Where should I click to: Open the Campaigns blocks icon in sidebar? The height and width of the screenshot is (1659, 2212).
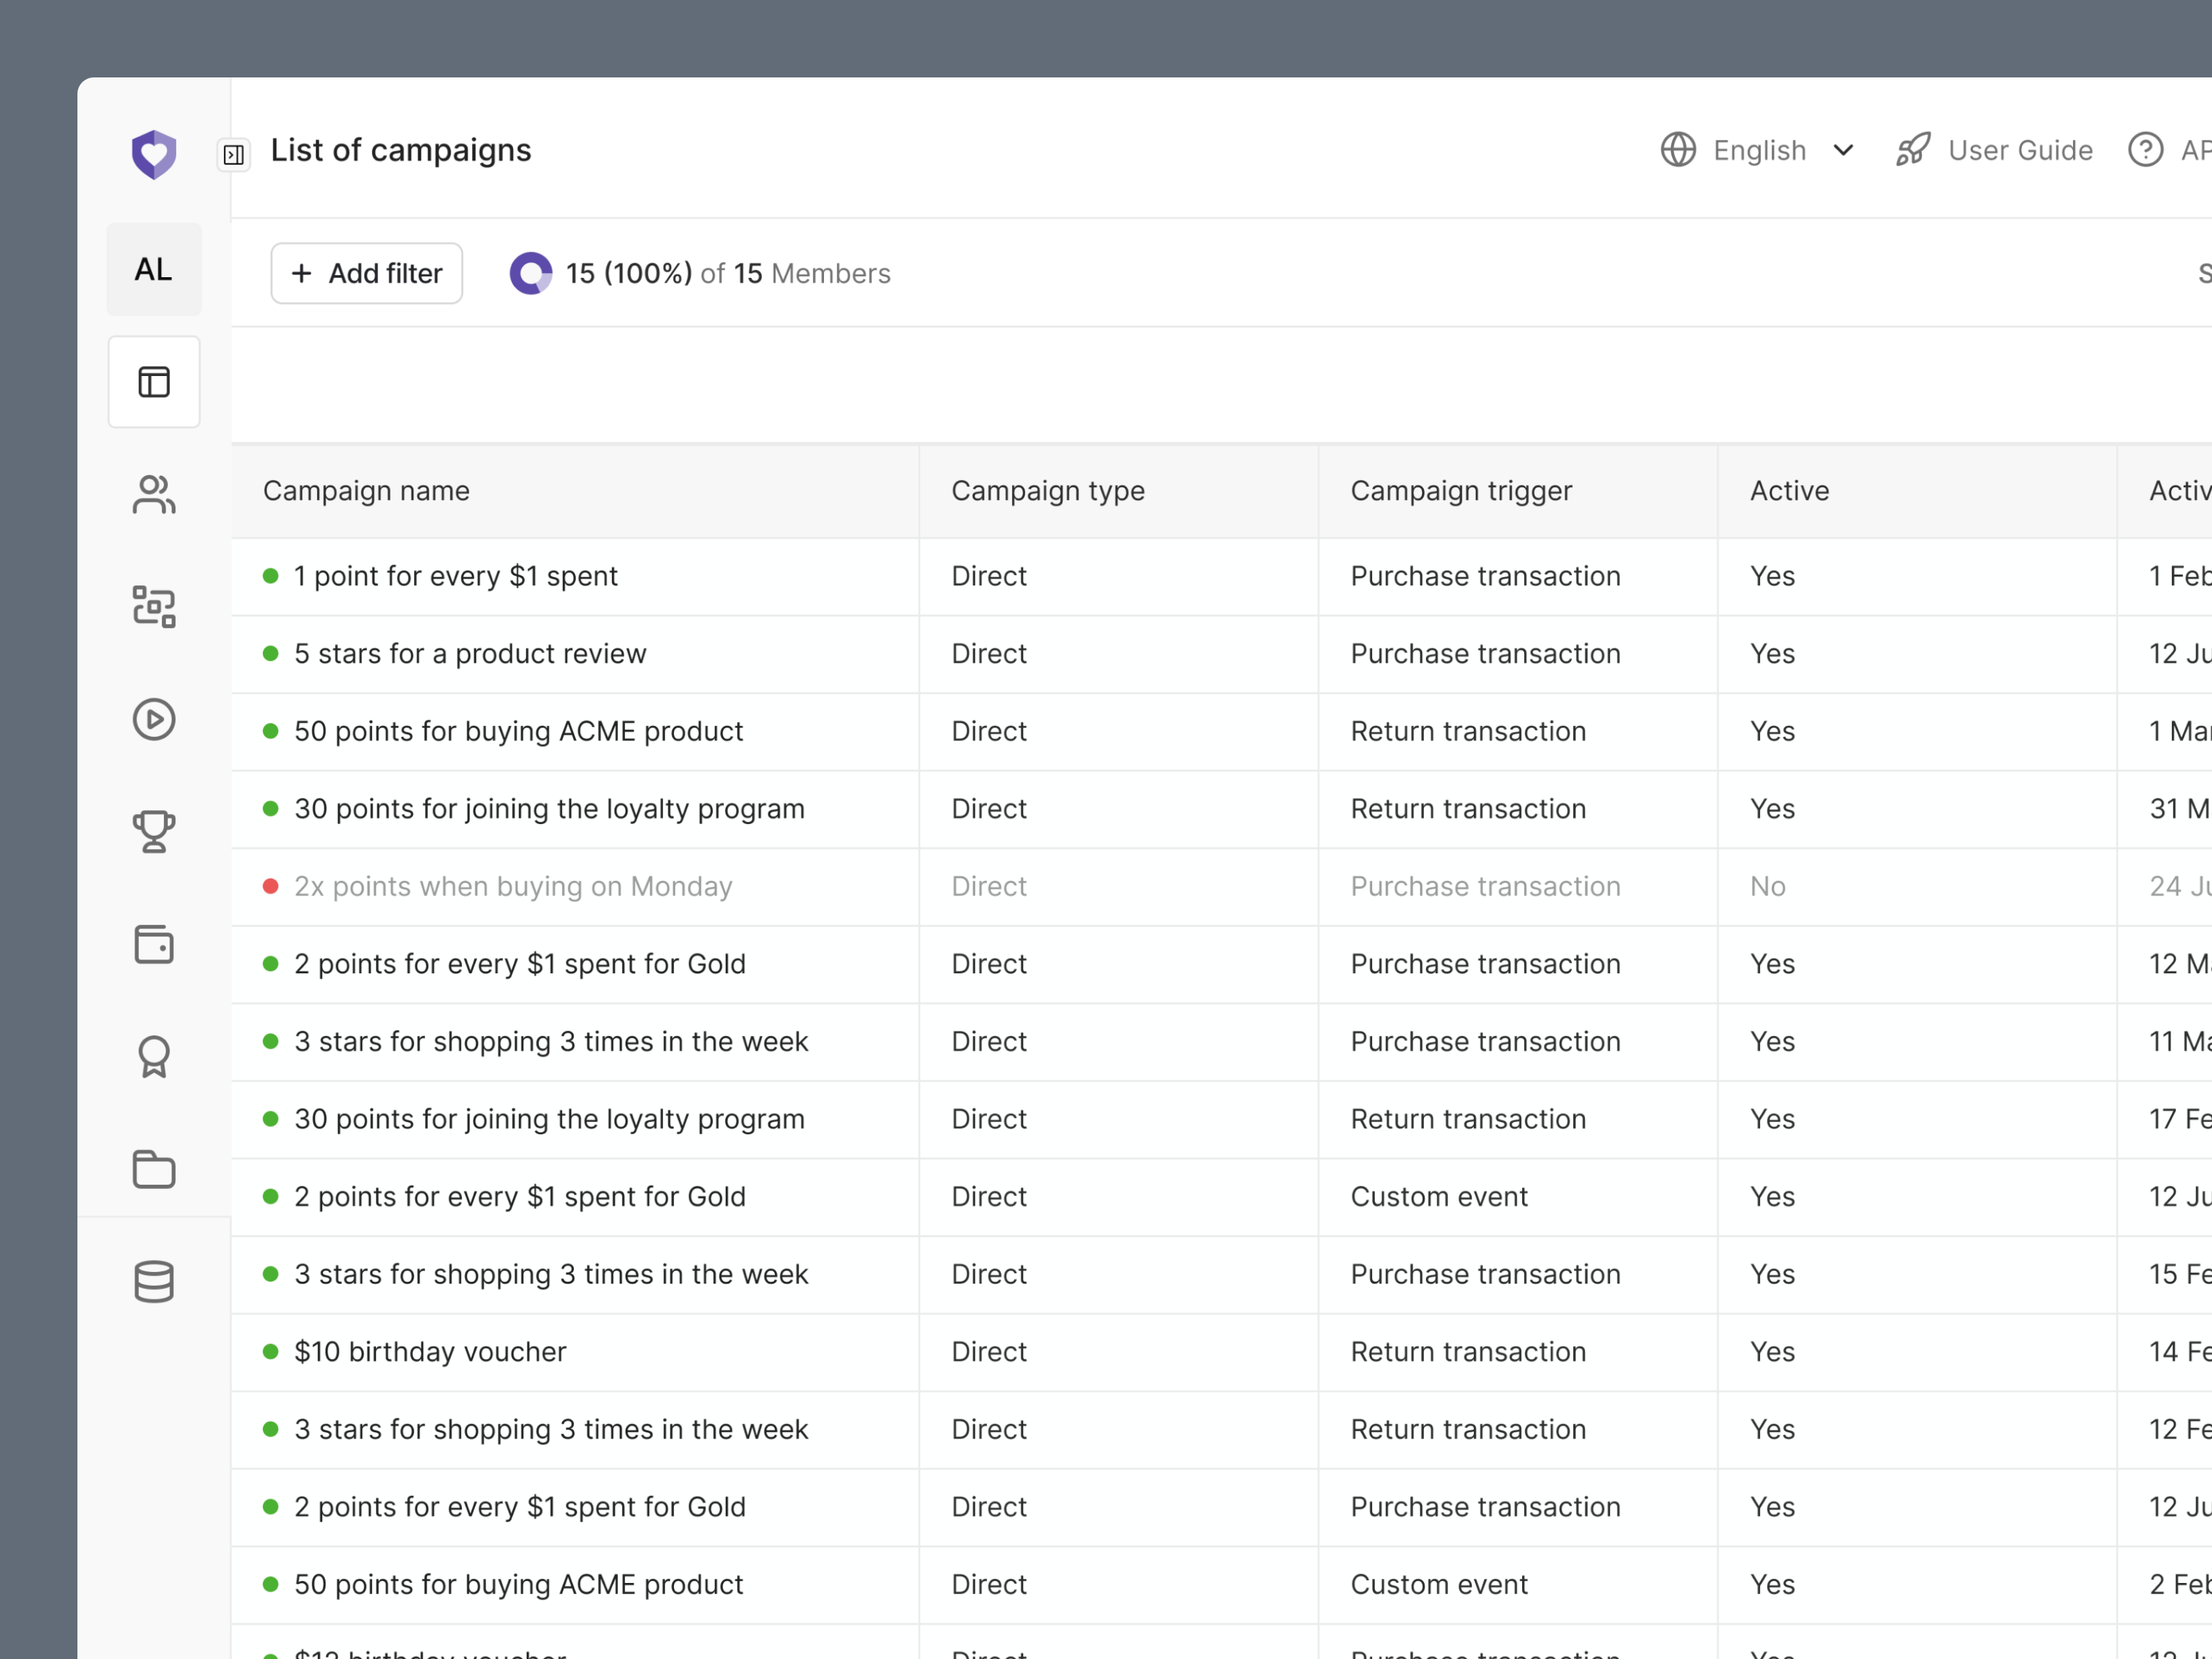pyautogui.click(x=153, y=607)
